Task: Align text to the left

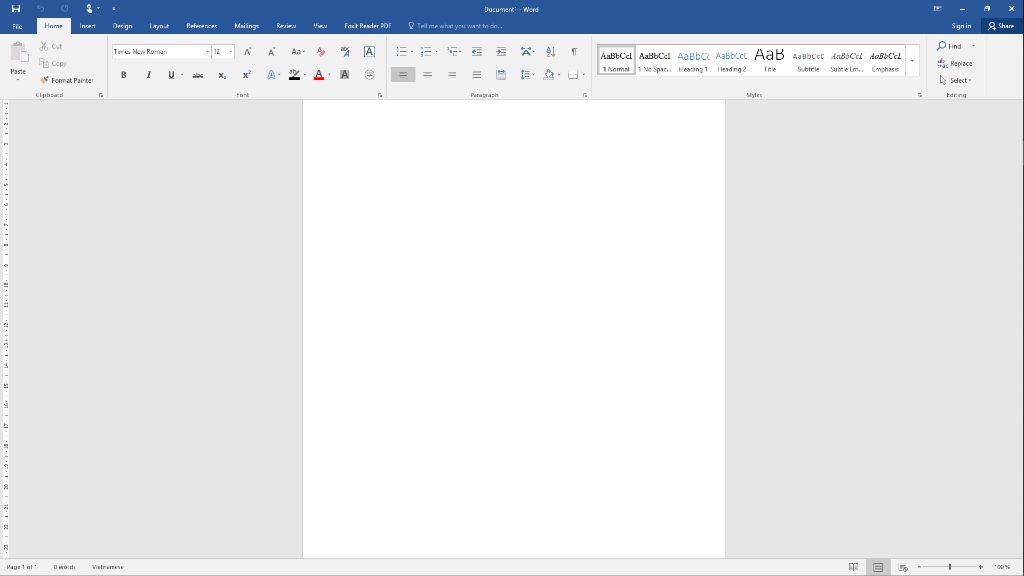Action: 403,75
